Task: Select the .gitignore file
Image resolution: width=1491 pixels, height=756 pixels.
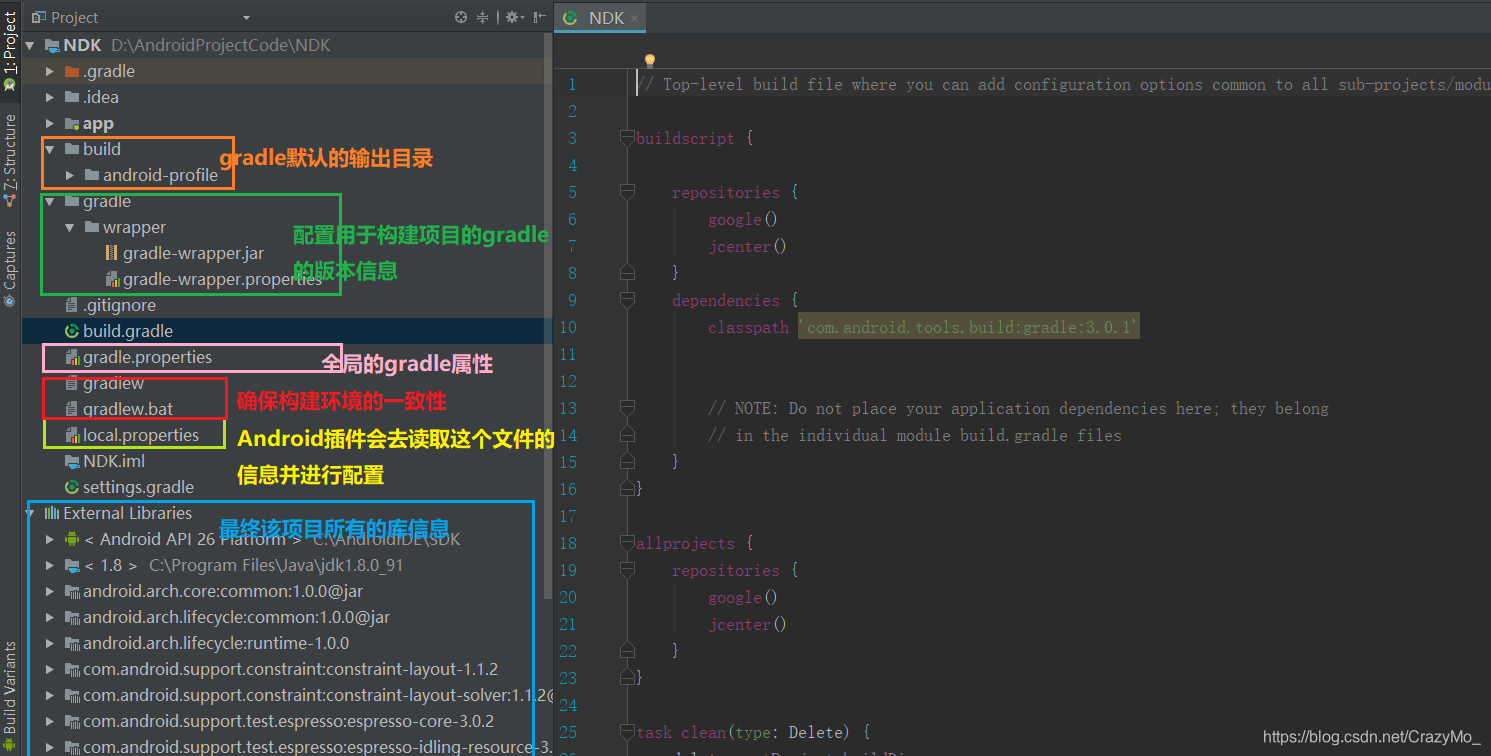Action: coord(110,305)
